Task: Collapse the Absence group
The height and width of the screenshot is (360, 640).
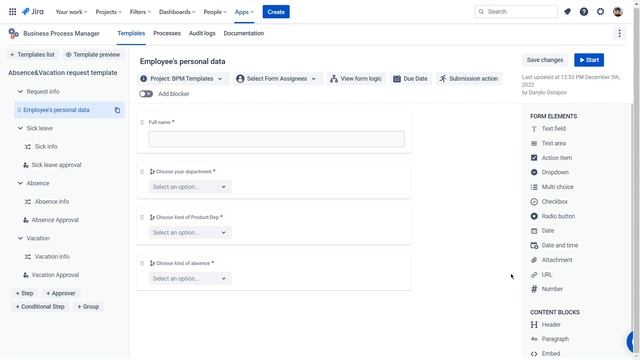Action: tap(20, 184)
